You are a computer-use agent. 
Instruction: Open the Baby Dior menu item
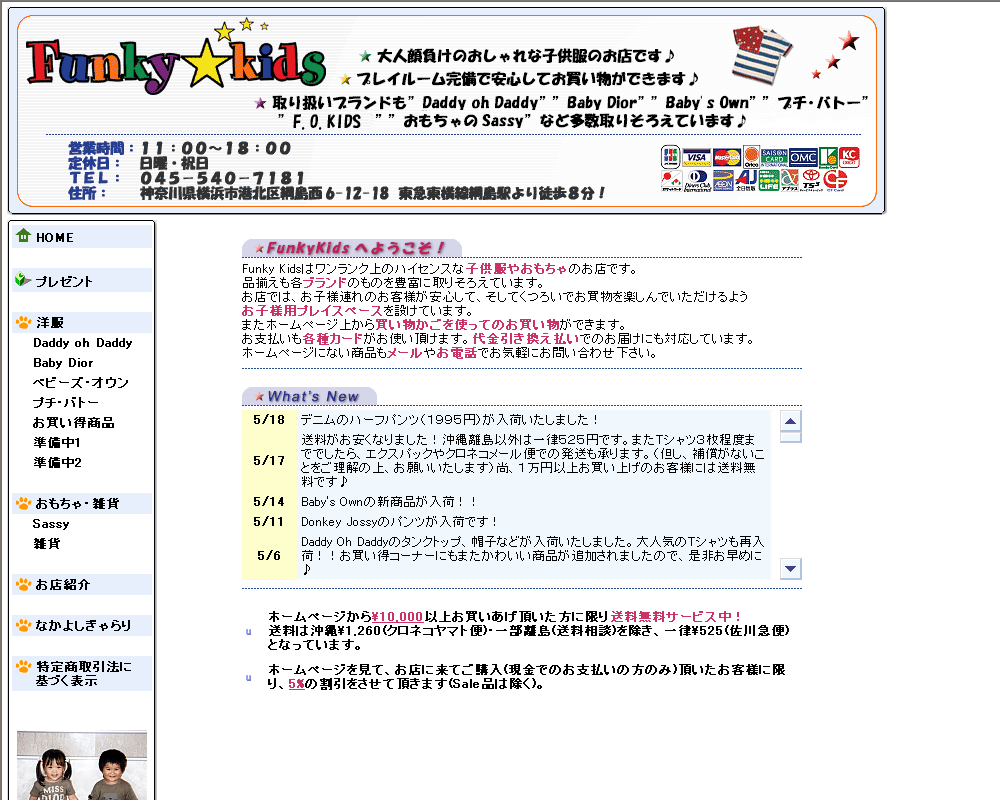63,362
